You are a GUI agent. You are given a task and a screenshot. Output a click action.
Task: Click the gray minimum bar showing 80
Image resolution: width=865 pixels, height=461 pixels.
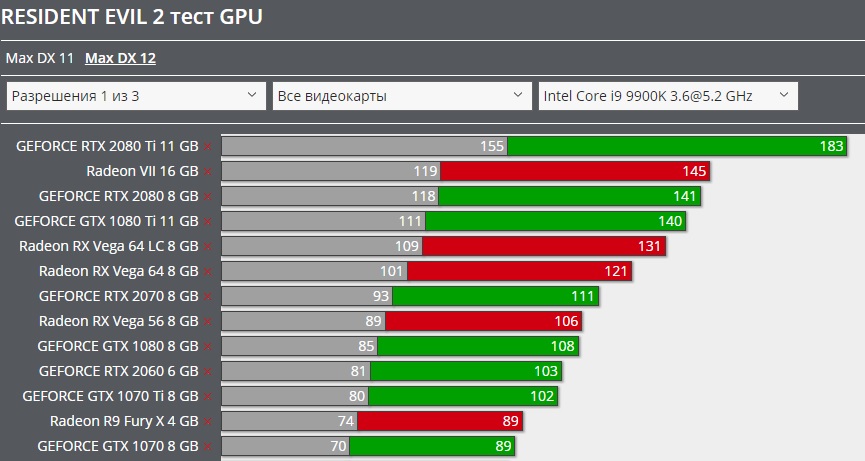click(x=295, y=396)
